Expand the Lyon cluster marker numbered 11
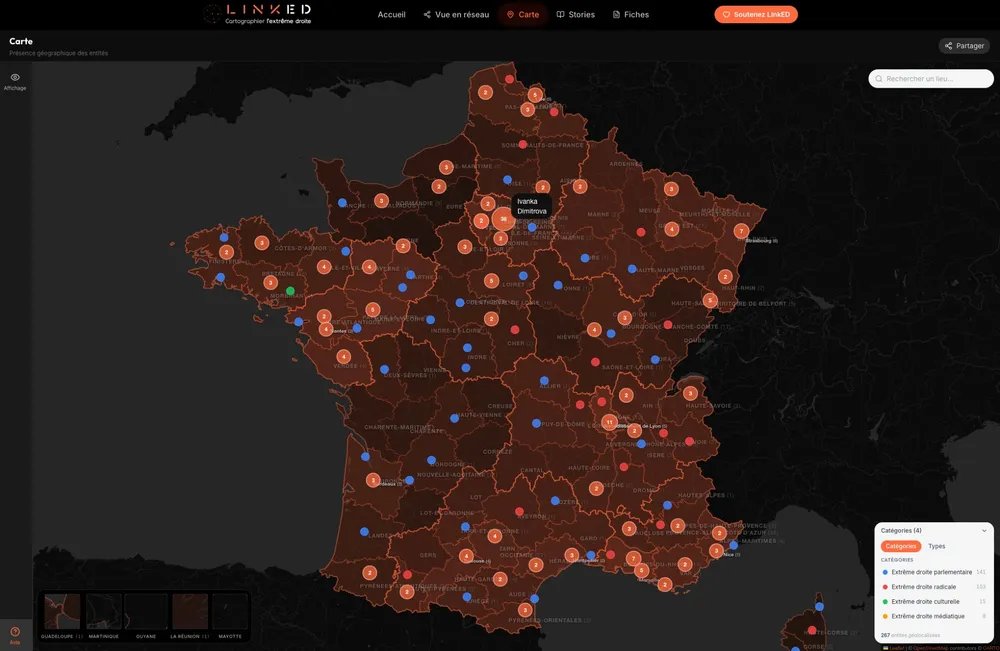 [609, 421]
